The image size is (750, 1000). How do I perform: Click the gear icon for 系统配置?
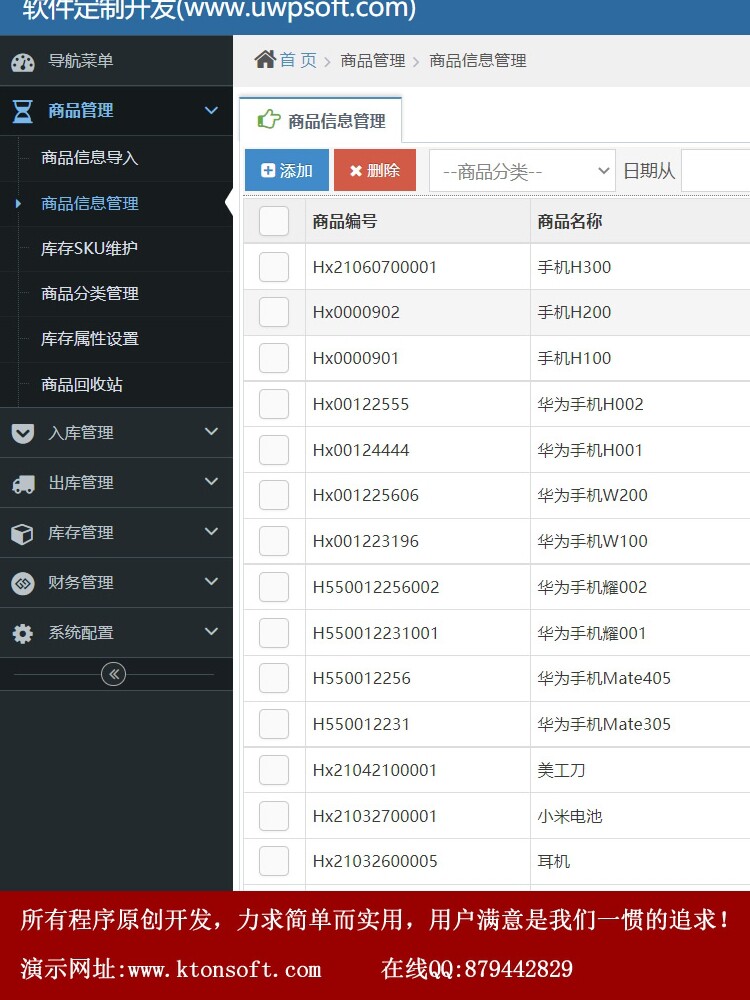pyautogui.click(x=23, y=633)
